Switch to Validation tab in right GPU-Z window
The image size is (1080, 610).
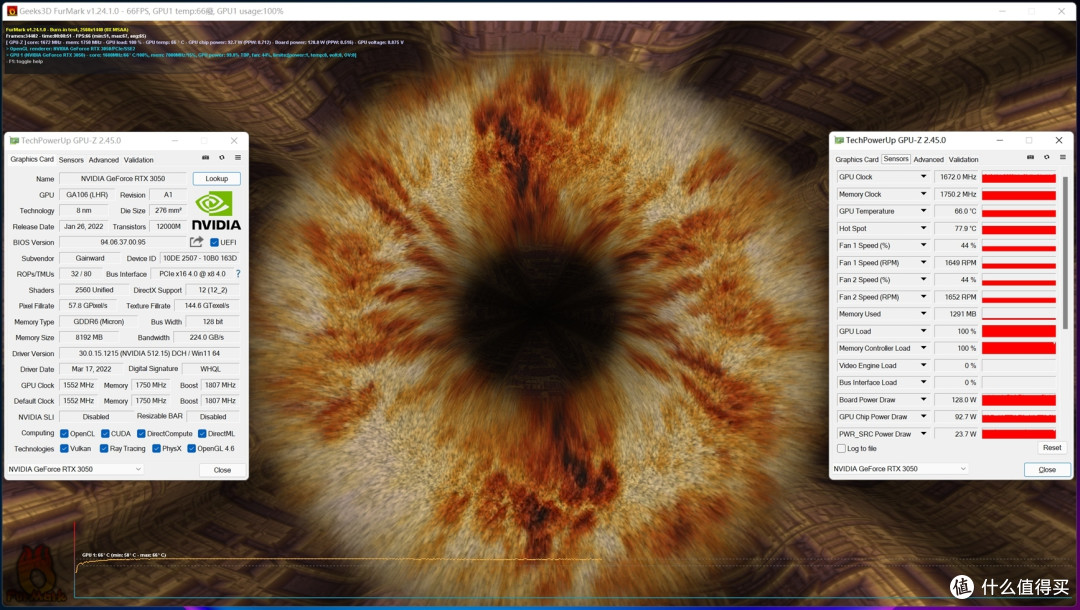(964, 160)
